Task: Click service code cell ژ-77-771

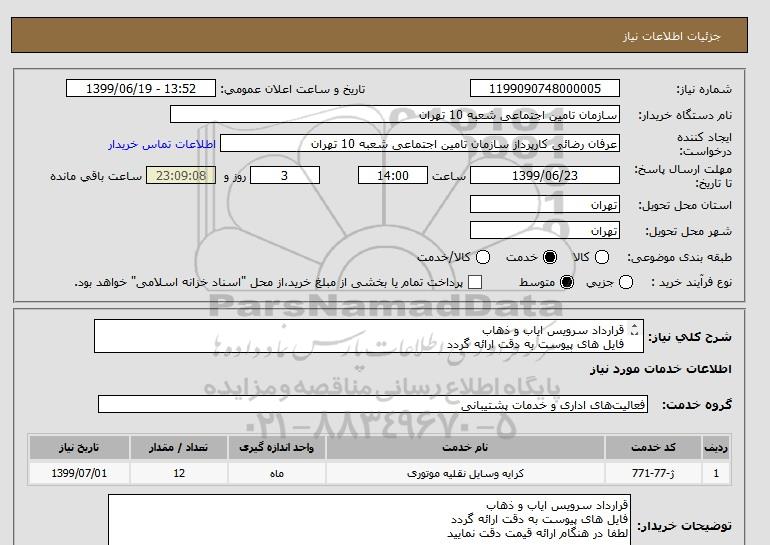Action: pos(653,473)
